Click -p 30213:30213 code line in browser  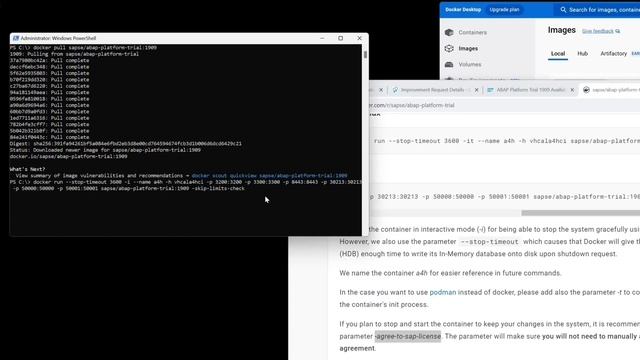[504, 197]
